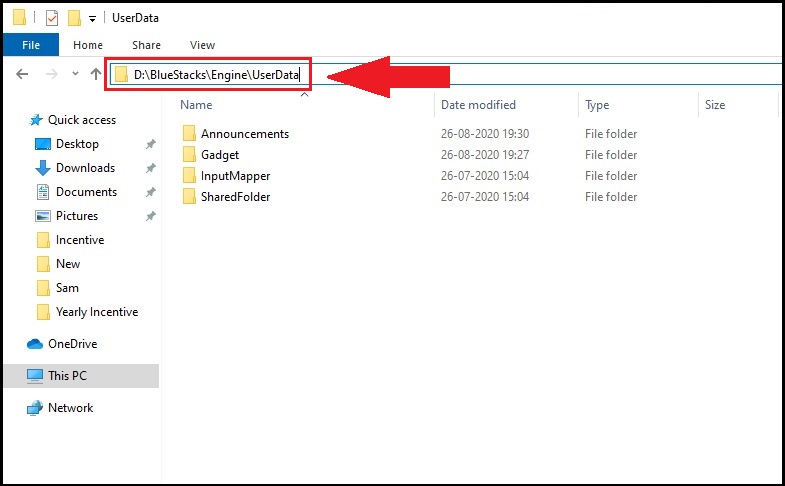Viewport: 785px width, 486px height.
Task: Sort by Type column header
Action: (597, 105)
